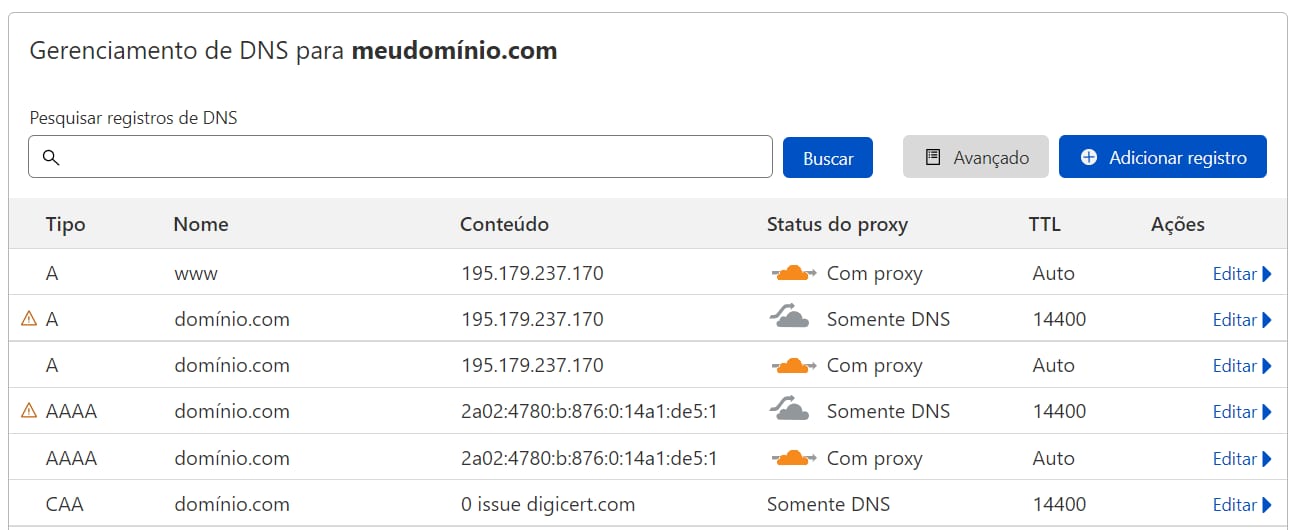Viewport: 1294px width, 530px height.
Task: Click the Nome column header
Action: tap(201, 224)
